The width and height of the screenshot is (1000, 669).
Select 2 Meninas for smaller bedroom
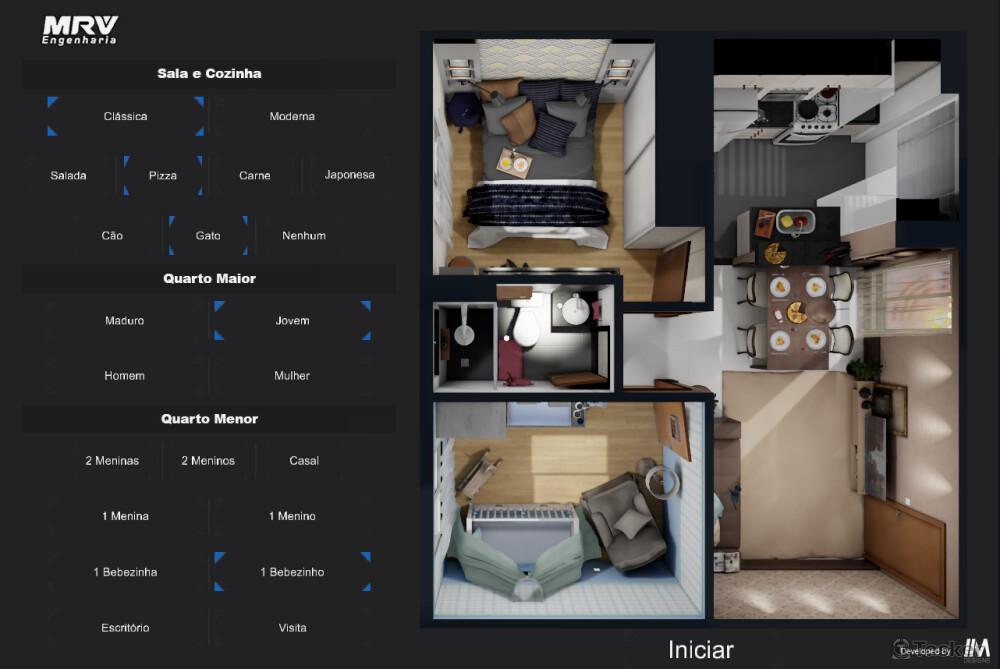112,461
